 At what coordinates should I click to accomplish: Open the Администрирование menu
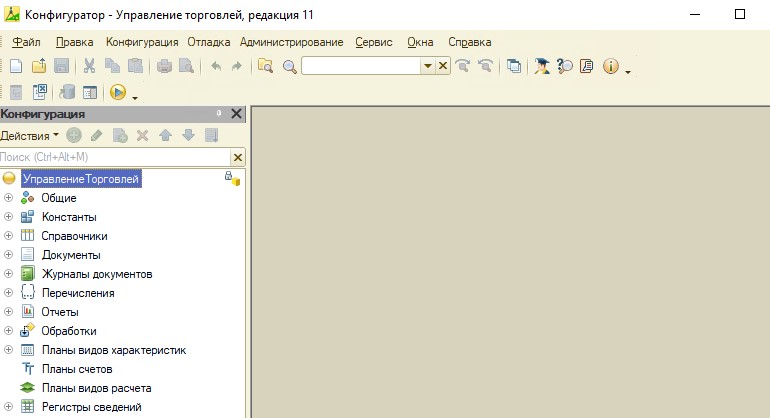point(291,42)
